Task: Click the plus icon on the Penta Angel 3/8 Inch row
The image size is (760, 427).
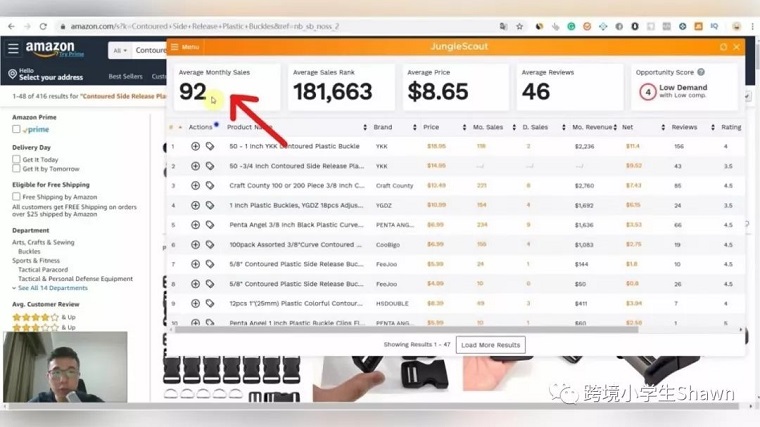Action: tap(195, 224)
